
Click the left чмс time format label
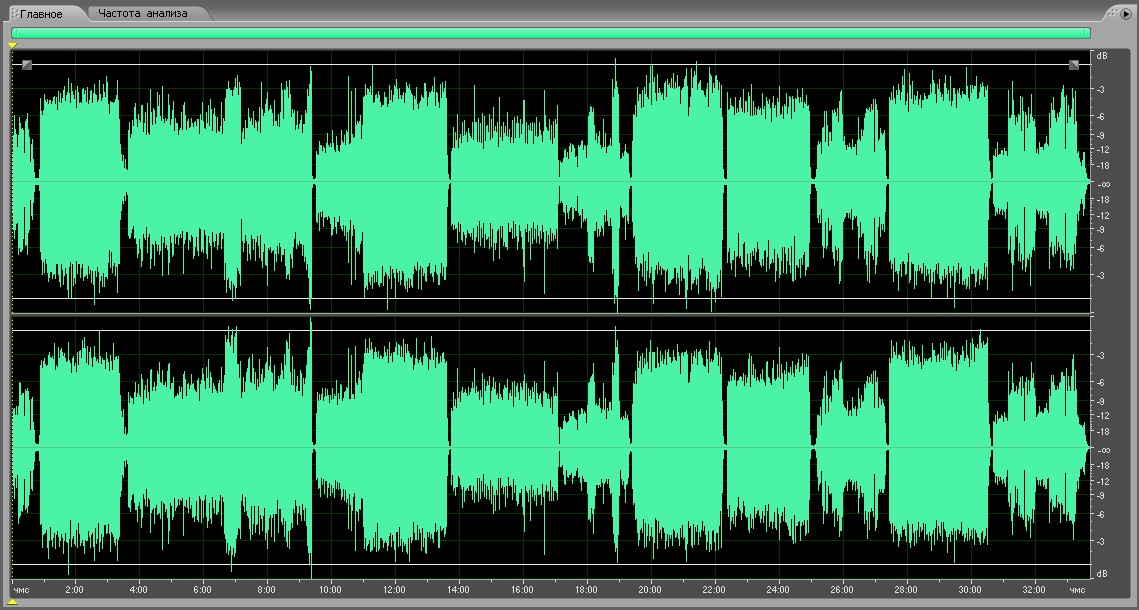pos(21,590)
